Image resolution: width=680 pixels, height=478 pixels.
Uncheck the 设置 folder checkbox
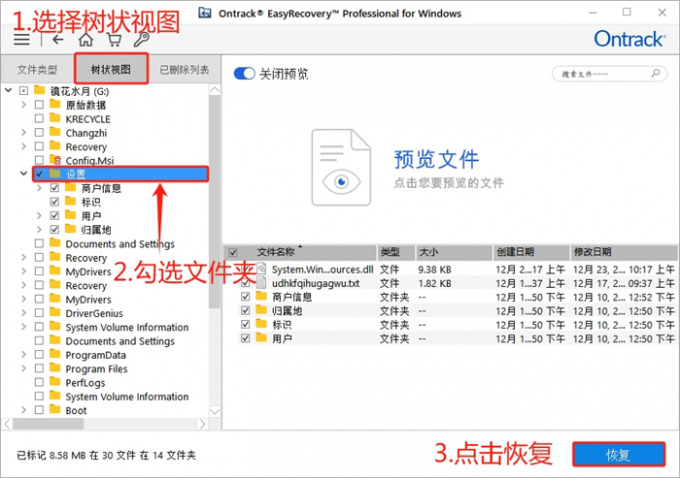39,174
